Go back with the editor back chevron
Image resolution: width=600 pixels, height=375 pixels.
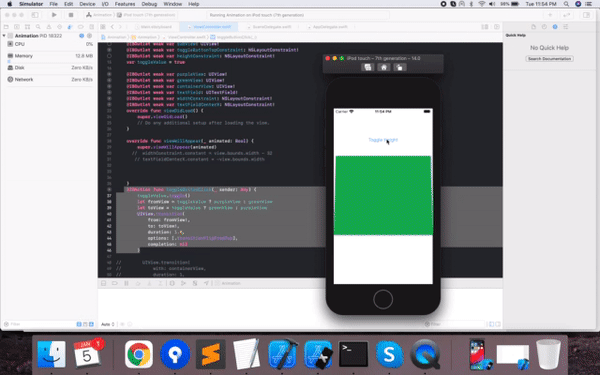coord(112,27)
